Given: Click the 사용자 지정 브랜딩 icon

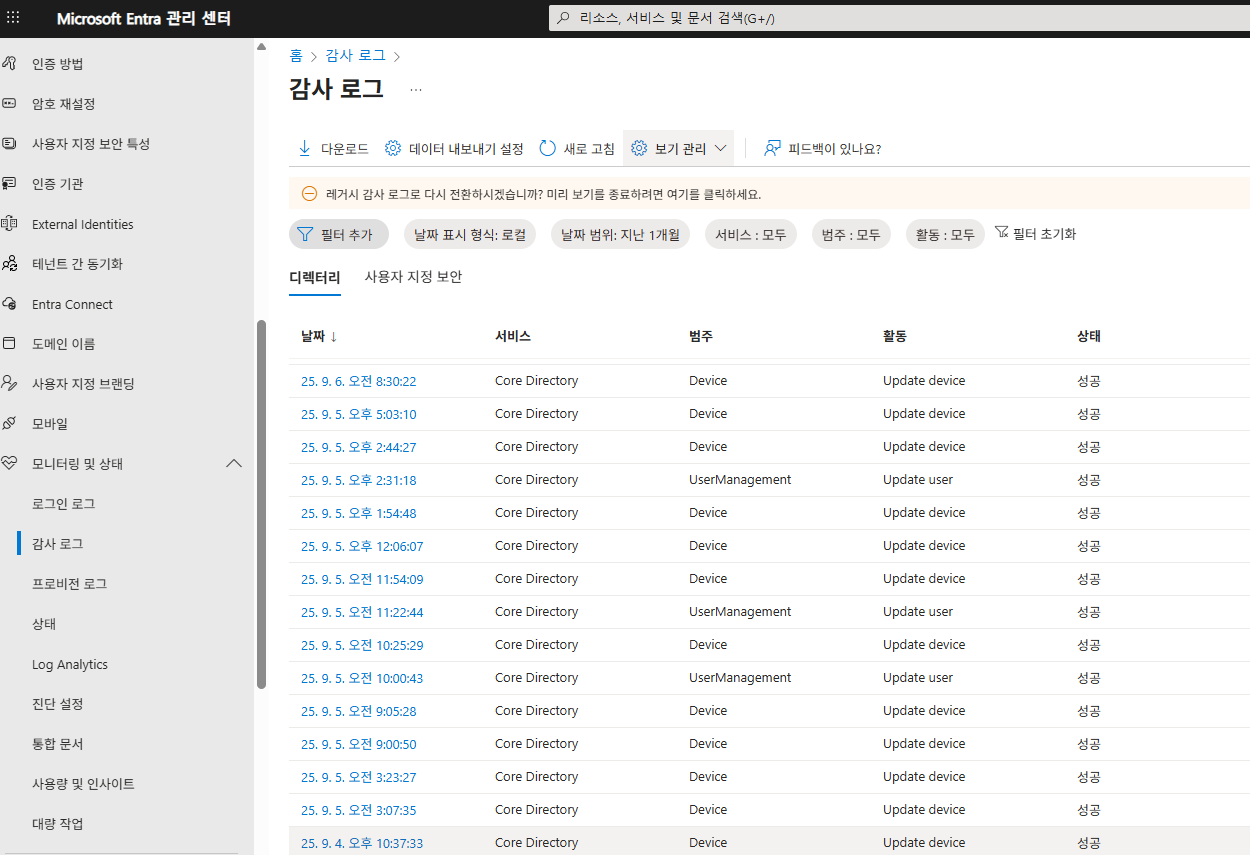Looking at the screenshot, I should 9,384.
